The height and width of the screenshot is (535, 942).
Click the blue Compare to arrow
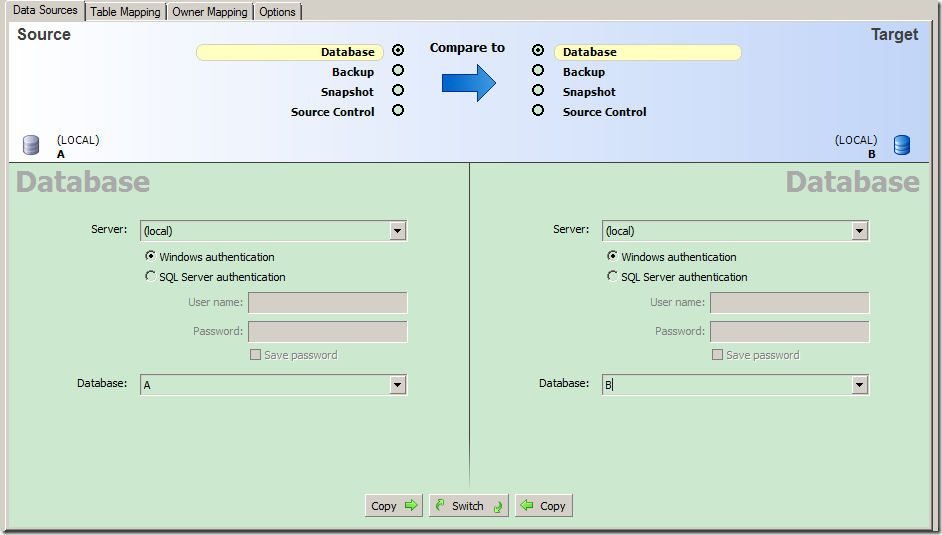click(469, 83)
